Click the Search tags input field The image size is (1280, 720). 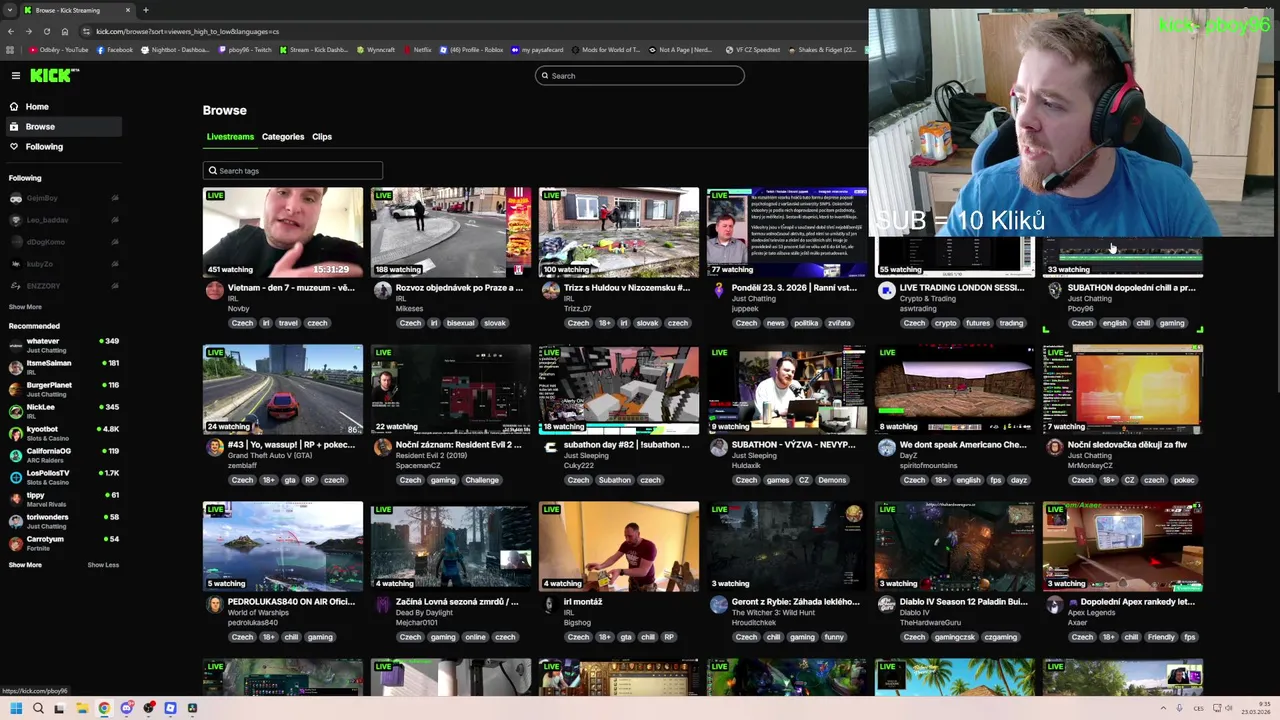(x=292, y=171)
